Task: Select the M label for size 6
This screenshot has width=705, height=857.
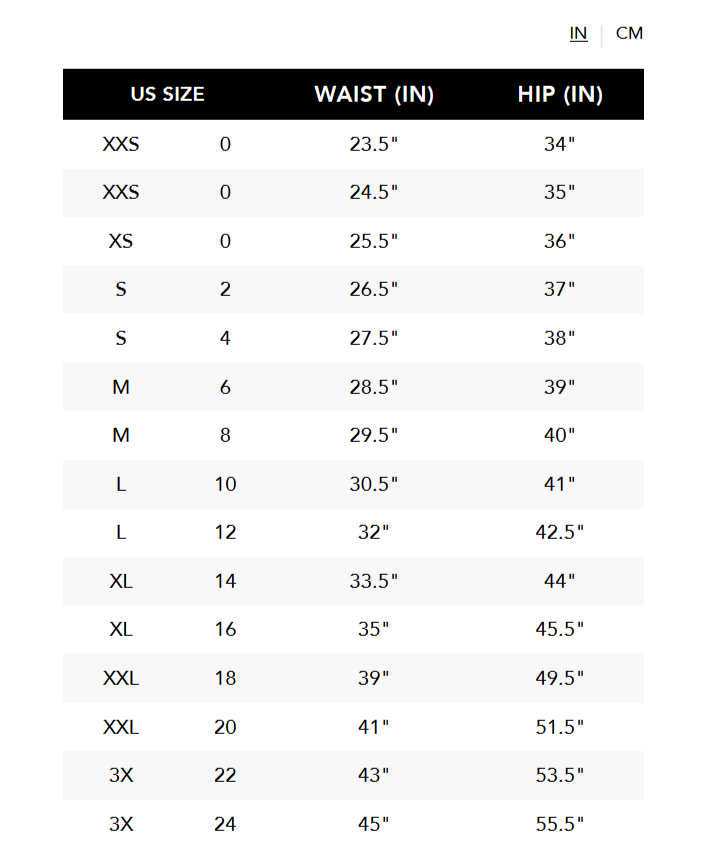Action: click(121, 387)
